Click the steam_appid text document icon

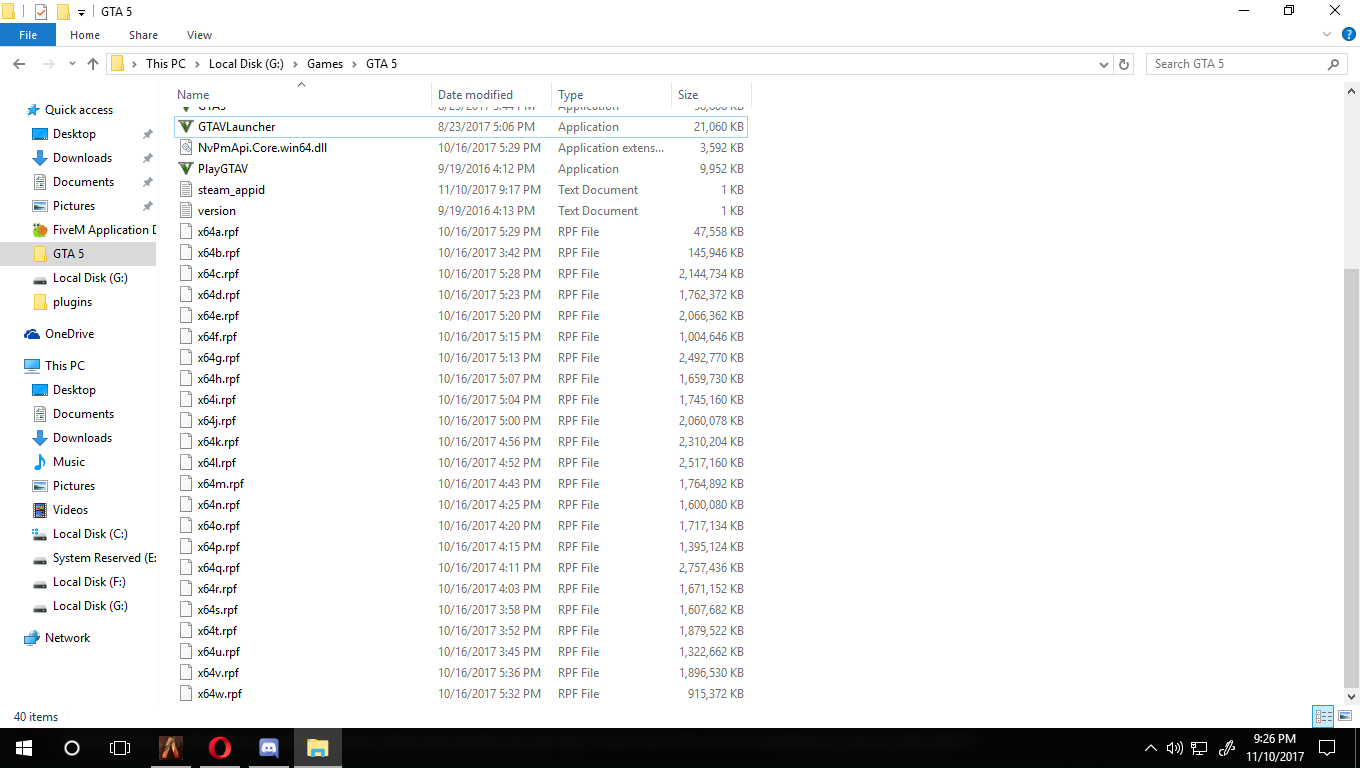(x=186, y=190)
